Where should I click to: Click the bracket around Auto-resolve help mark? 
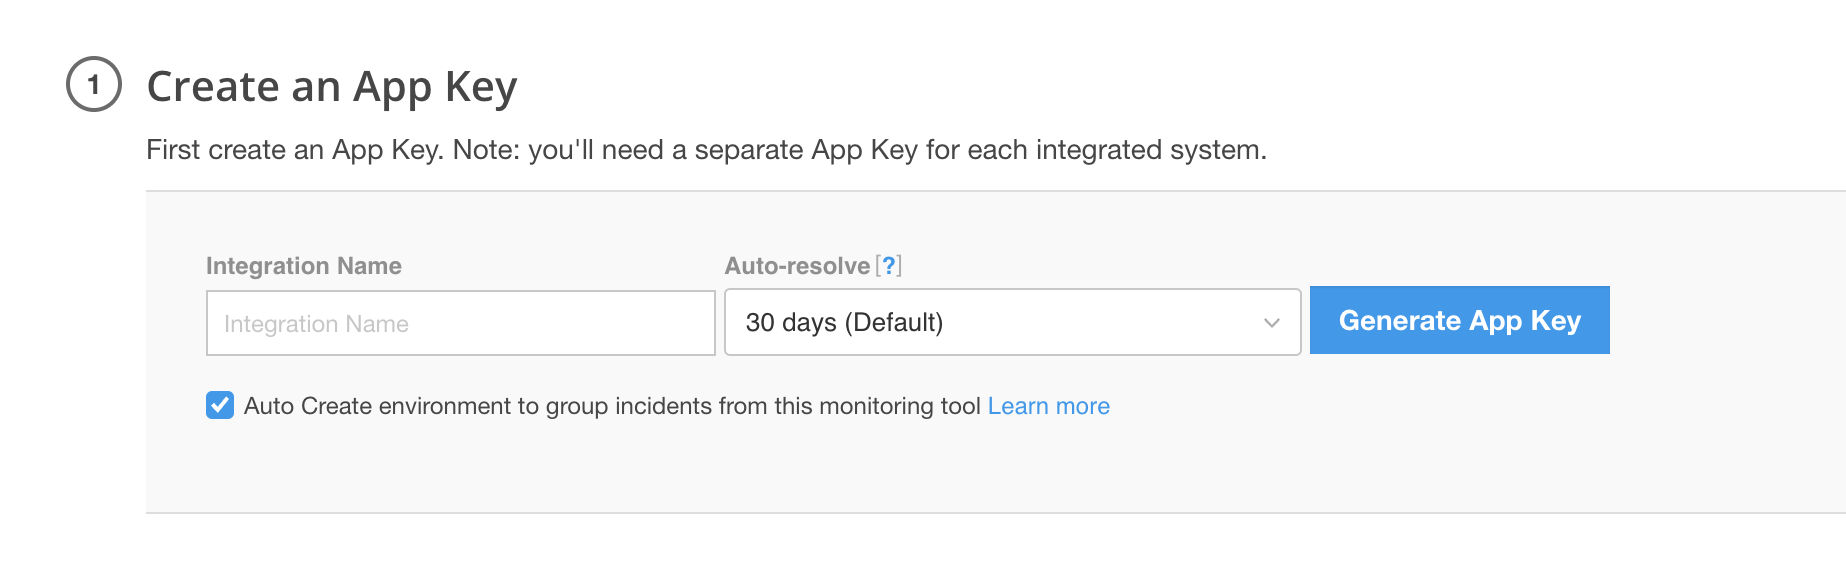point(878,266)
